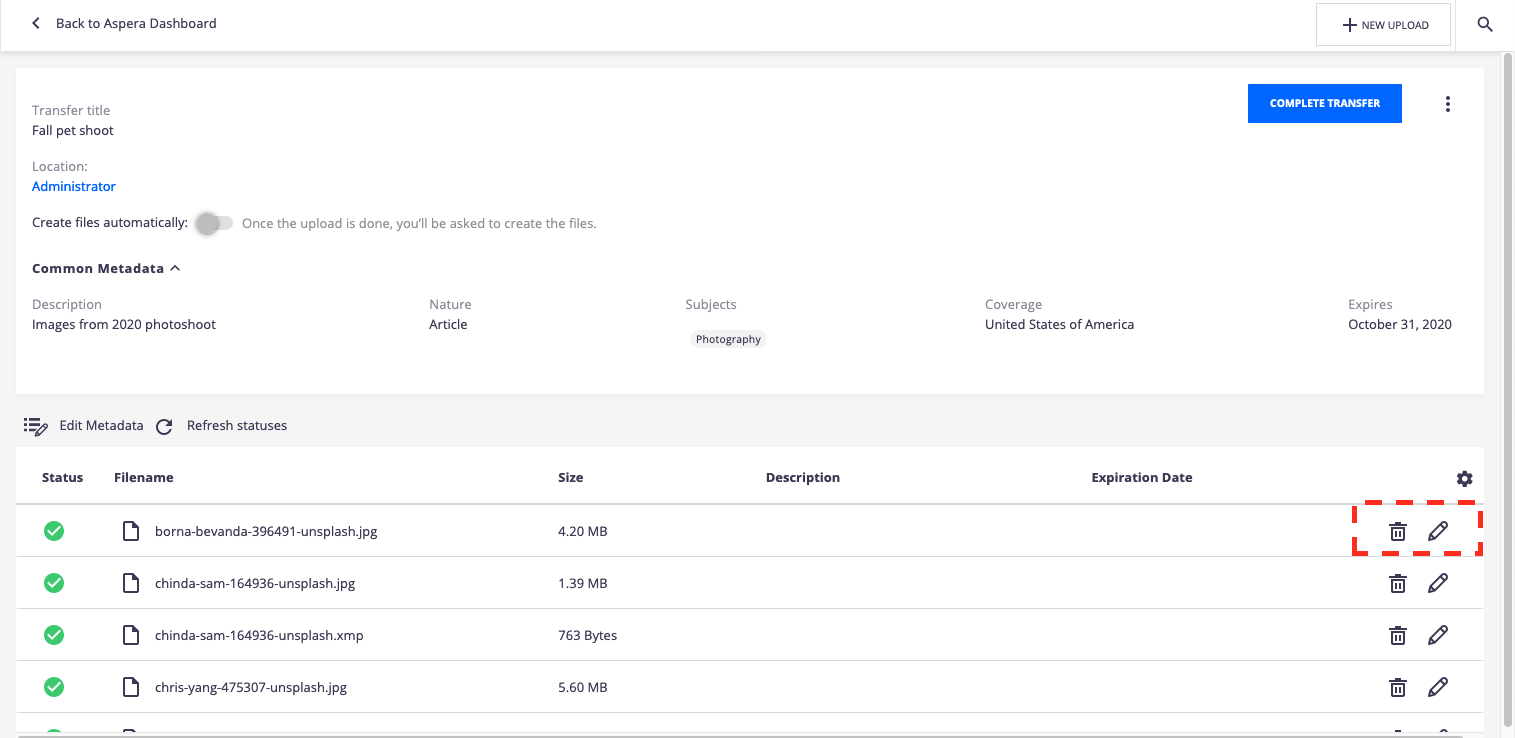The image size is (1515, 738).
Task: Click United States of America coverage value
Action: point(1059,325)
